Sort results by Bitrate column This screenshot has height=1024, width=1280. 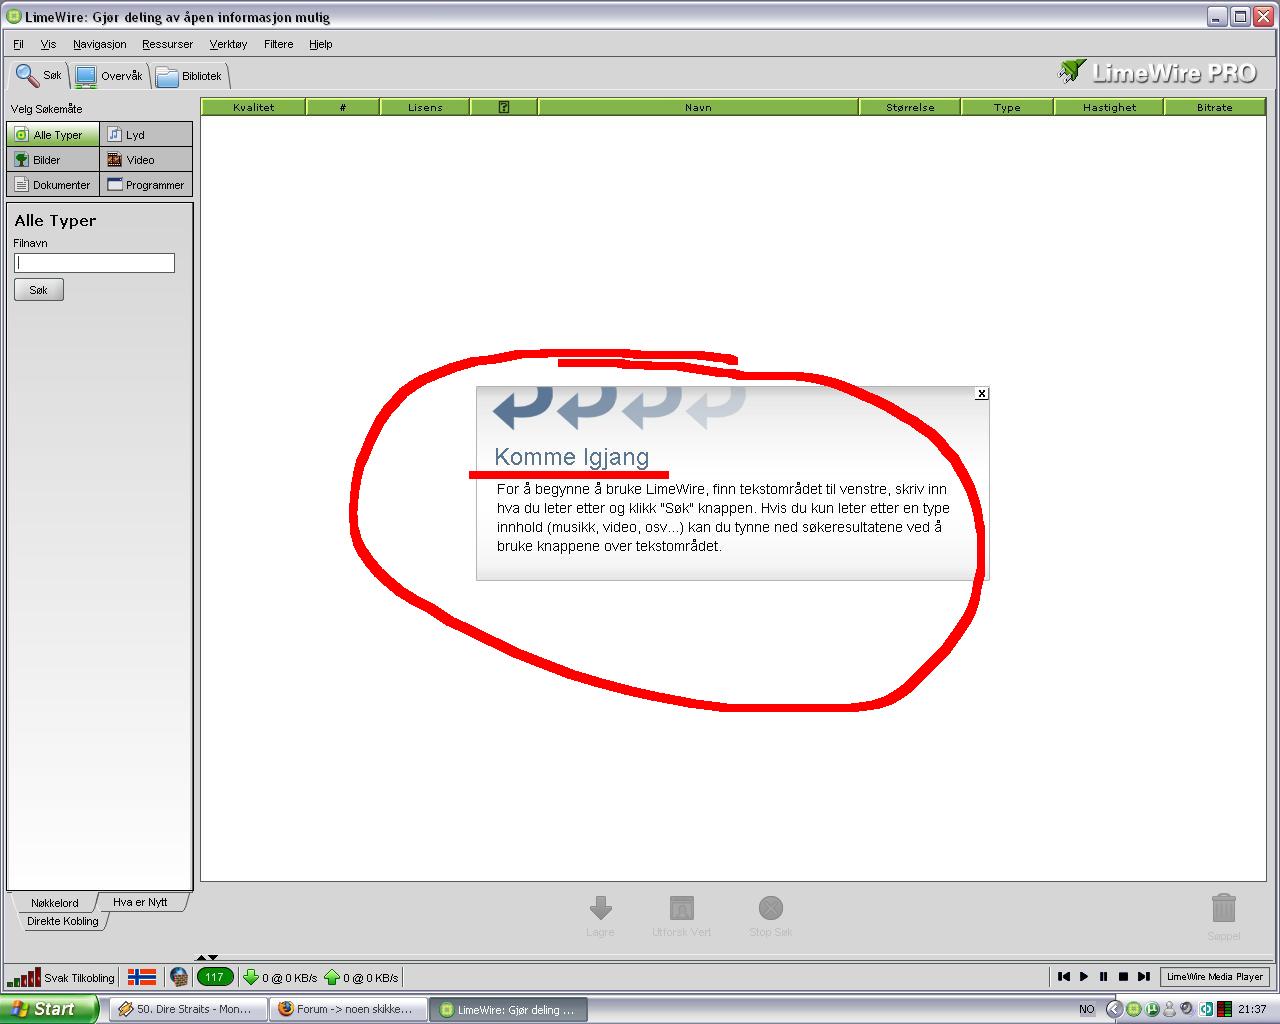tap(1214, 107)
